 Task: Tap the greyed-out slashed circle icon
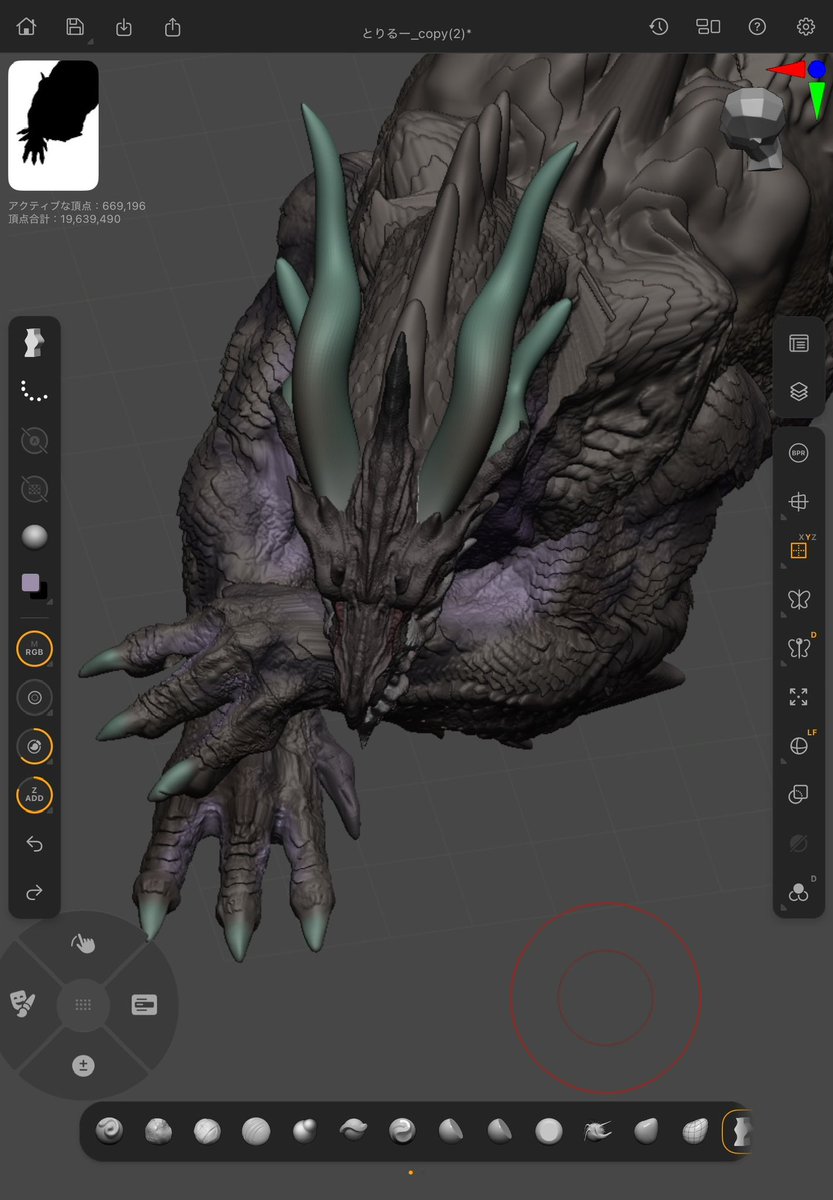[x=798, y=844]
